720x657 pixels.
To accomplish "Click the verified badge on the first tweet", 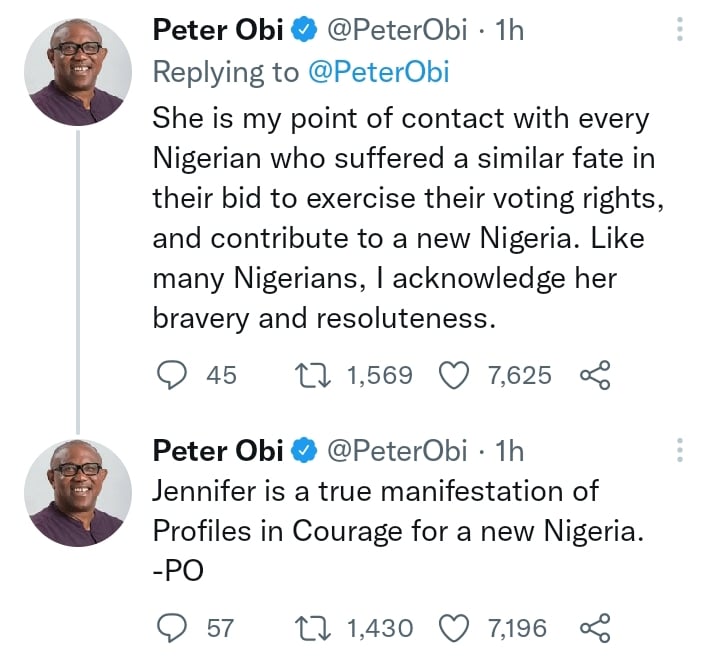I will coord(304,32).
